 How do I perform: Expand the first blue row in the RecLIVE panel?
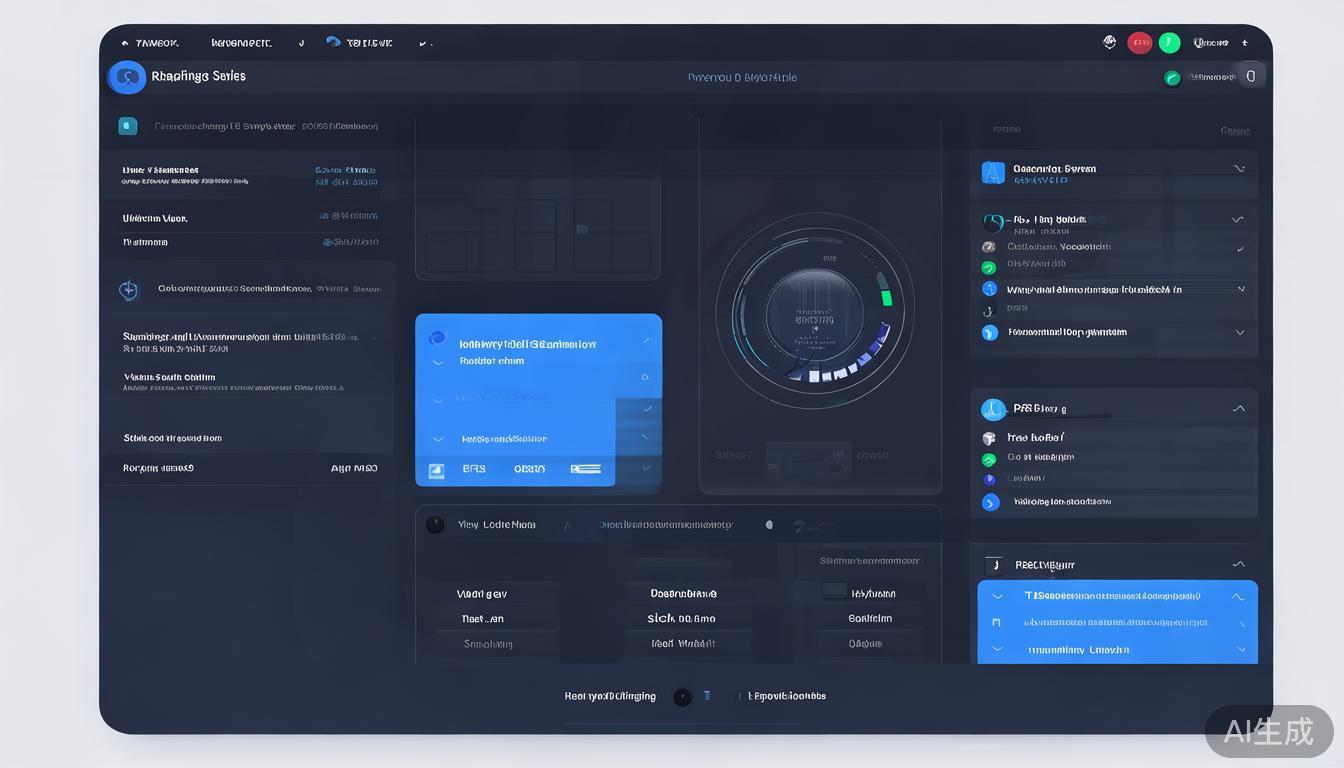click(x=1237, y=595)
